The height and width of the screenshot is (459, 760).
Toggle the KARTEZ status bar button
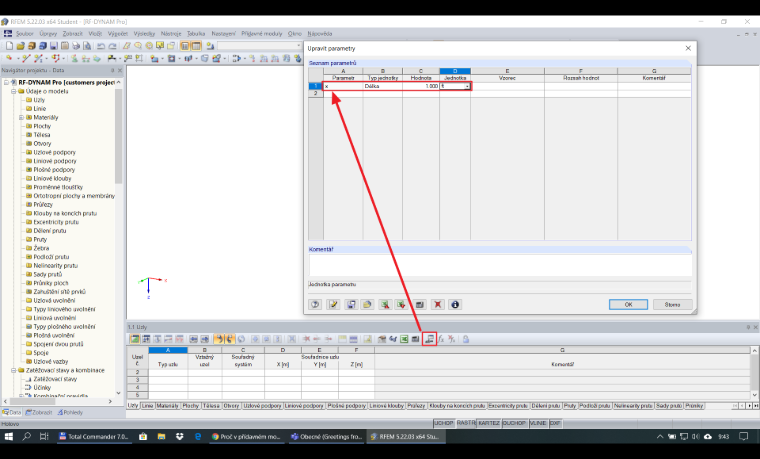click(489, 423)
